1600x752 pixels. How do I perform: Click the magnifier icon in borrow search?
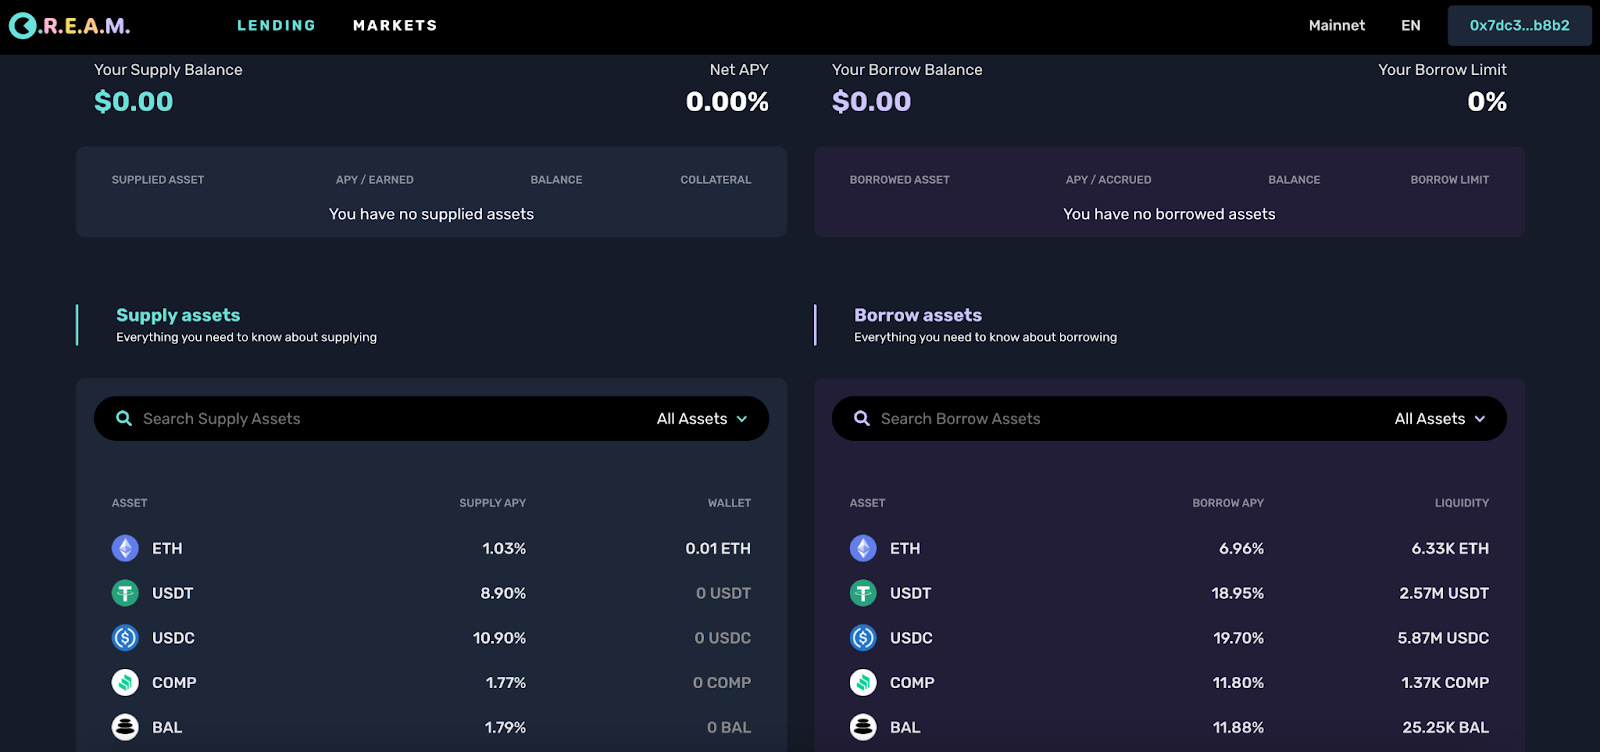(x=862, y=418)
